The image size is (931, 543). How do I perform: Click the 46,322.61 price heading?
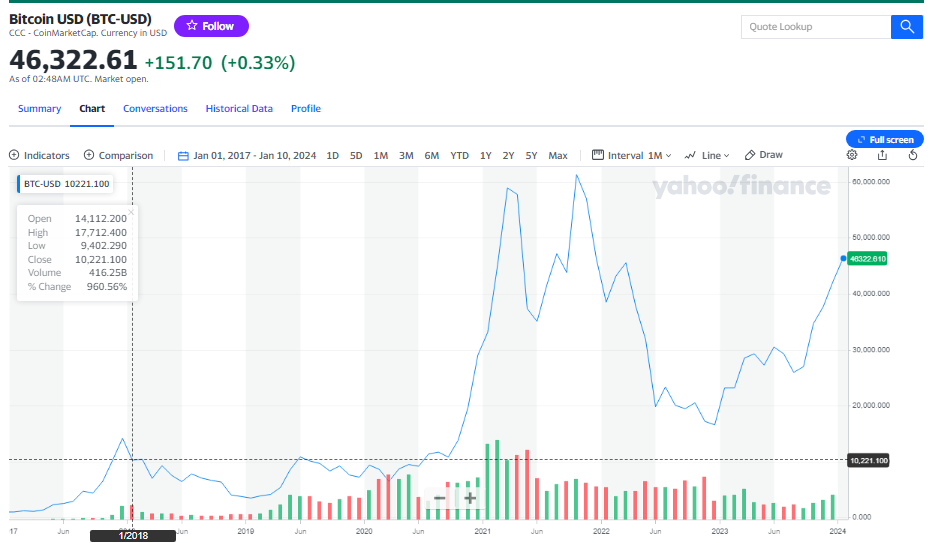(x=73, y=60)
